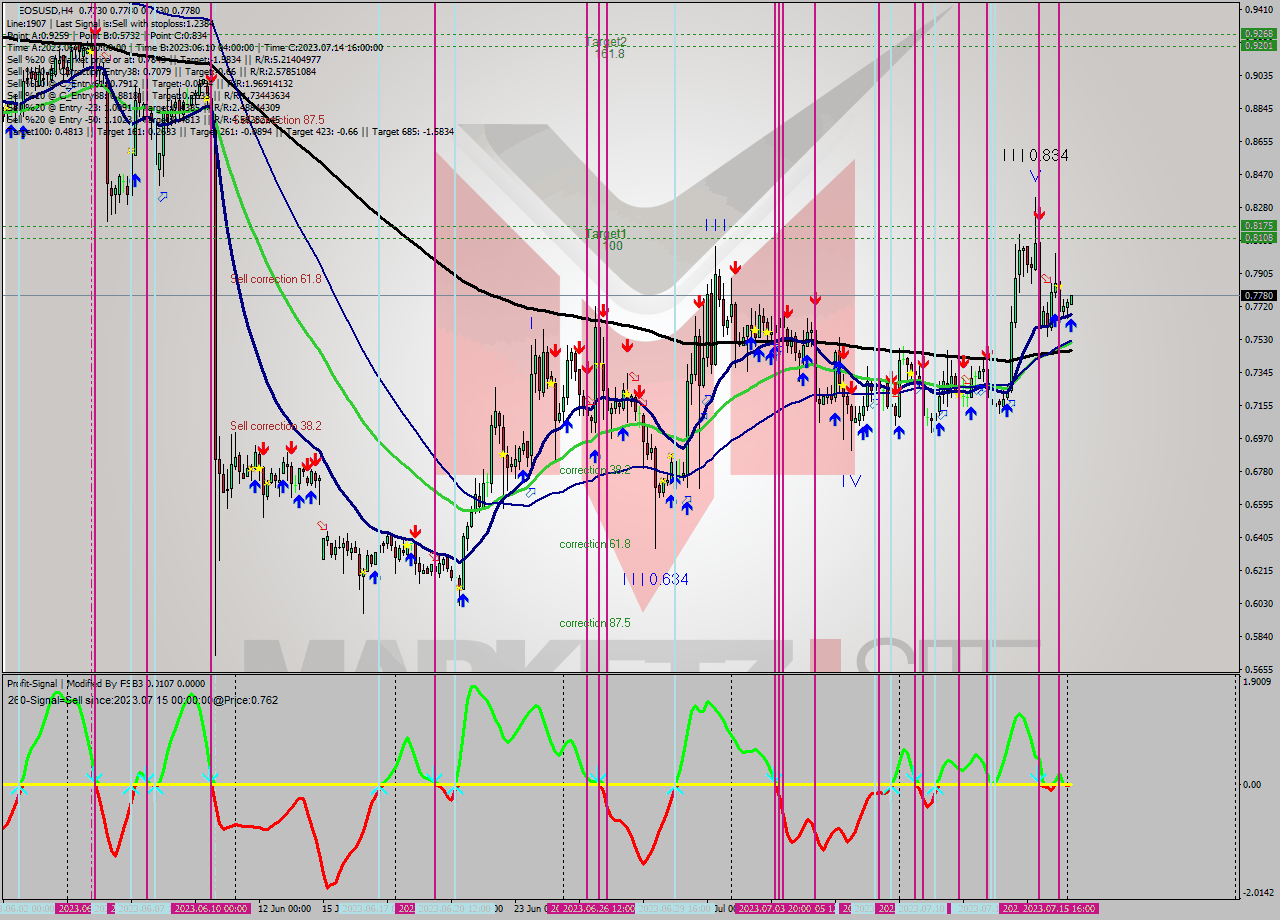Click the green 'correction 61.8' label

[x=594, y=544]
